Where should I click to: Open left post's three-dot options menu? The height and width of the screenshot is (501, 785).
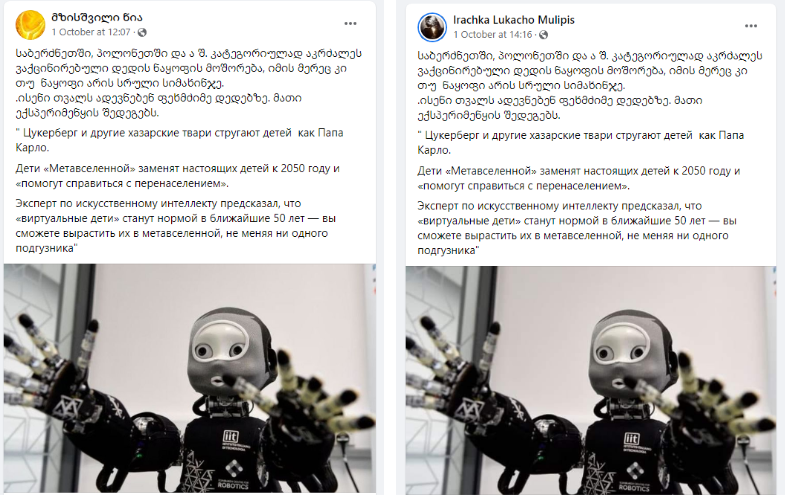coord(350,24)
